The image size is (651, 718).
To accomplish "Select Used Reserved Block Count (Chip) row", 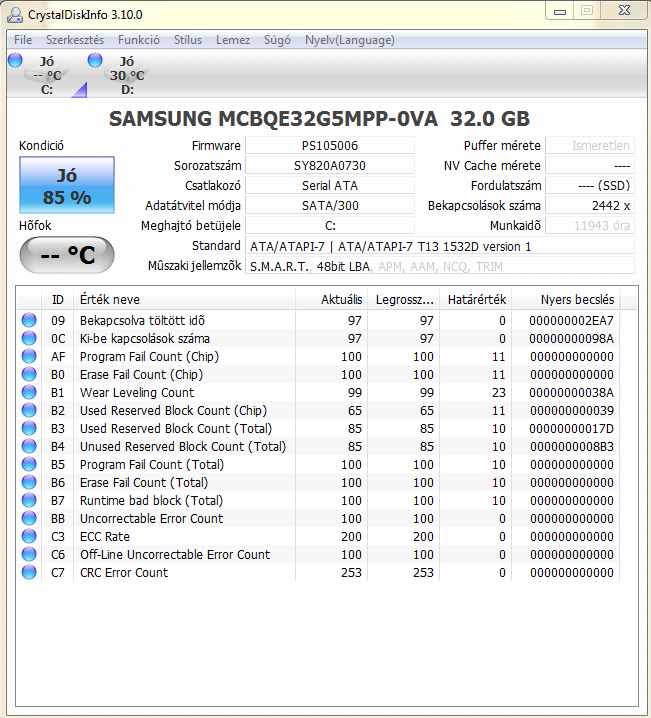I will (x=318, y=410).
